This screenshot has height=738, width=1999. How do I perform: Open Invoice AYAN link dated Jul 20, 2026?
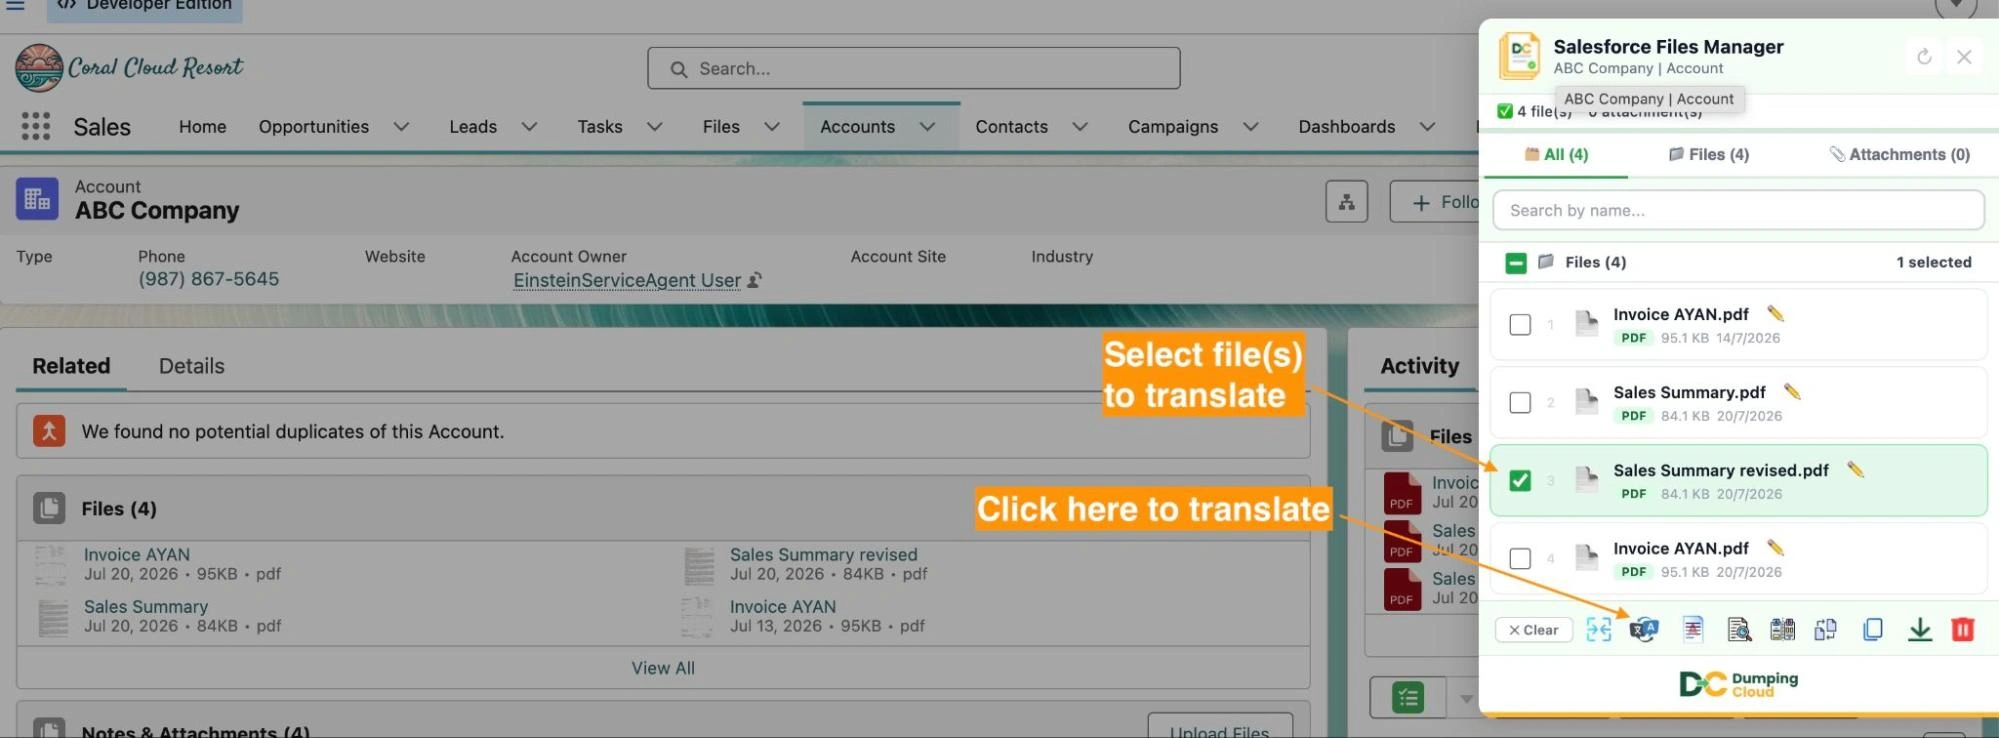[x=137, y=554]
